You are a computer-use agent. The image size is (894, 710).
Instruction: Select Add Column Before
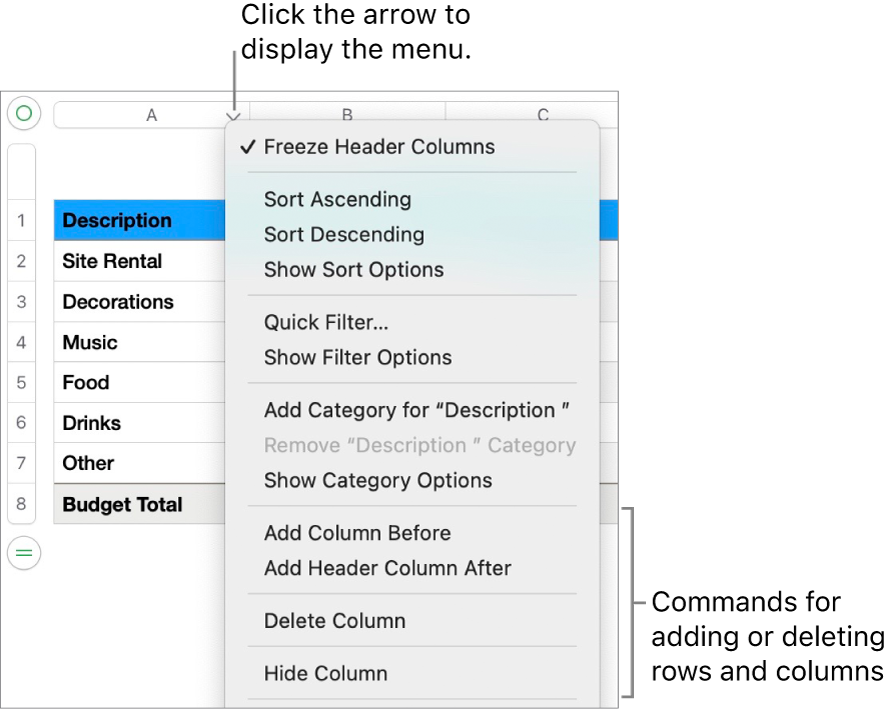[x=355, y=533]
